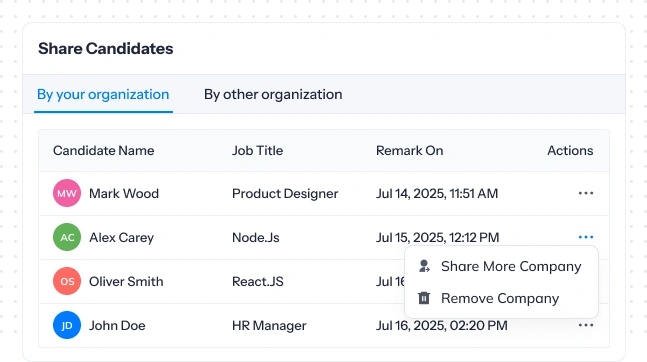Click the Job Title column header
Image resolution: width=647 pixels, height=362 pixels.
point(257,151)
